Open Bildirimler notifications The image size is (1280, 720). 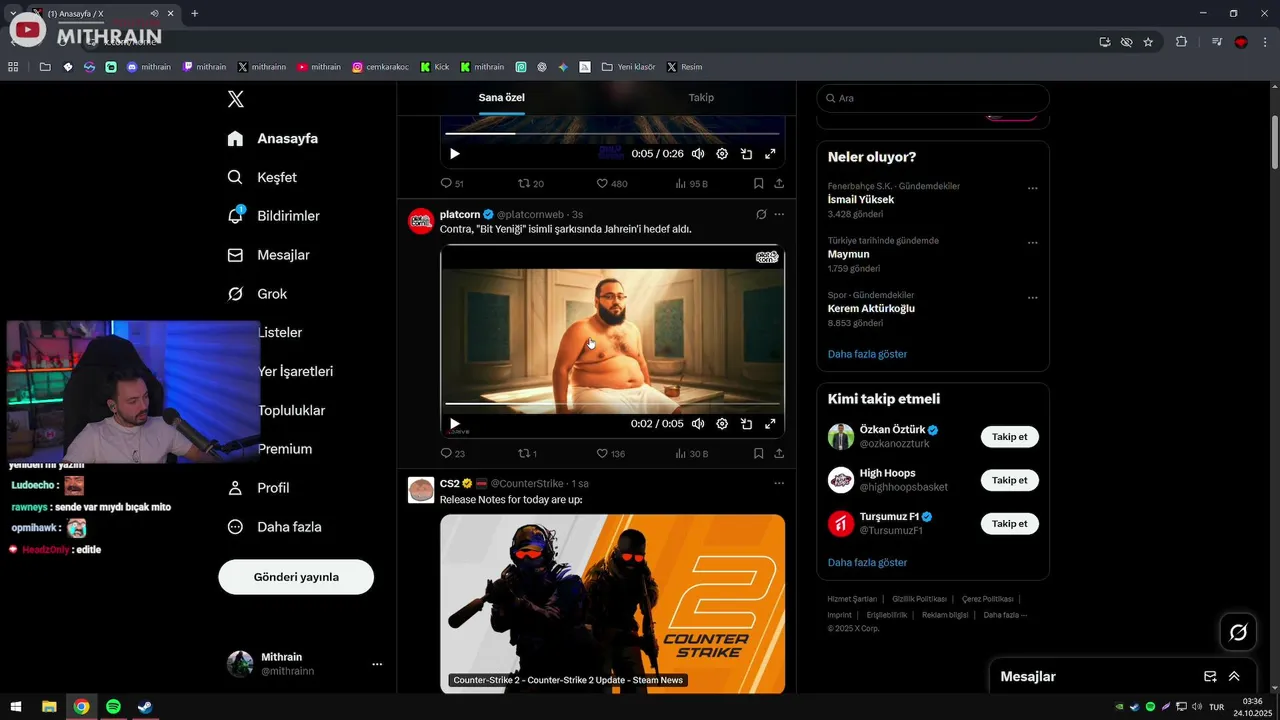point(273,216)
